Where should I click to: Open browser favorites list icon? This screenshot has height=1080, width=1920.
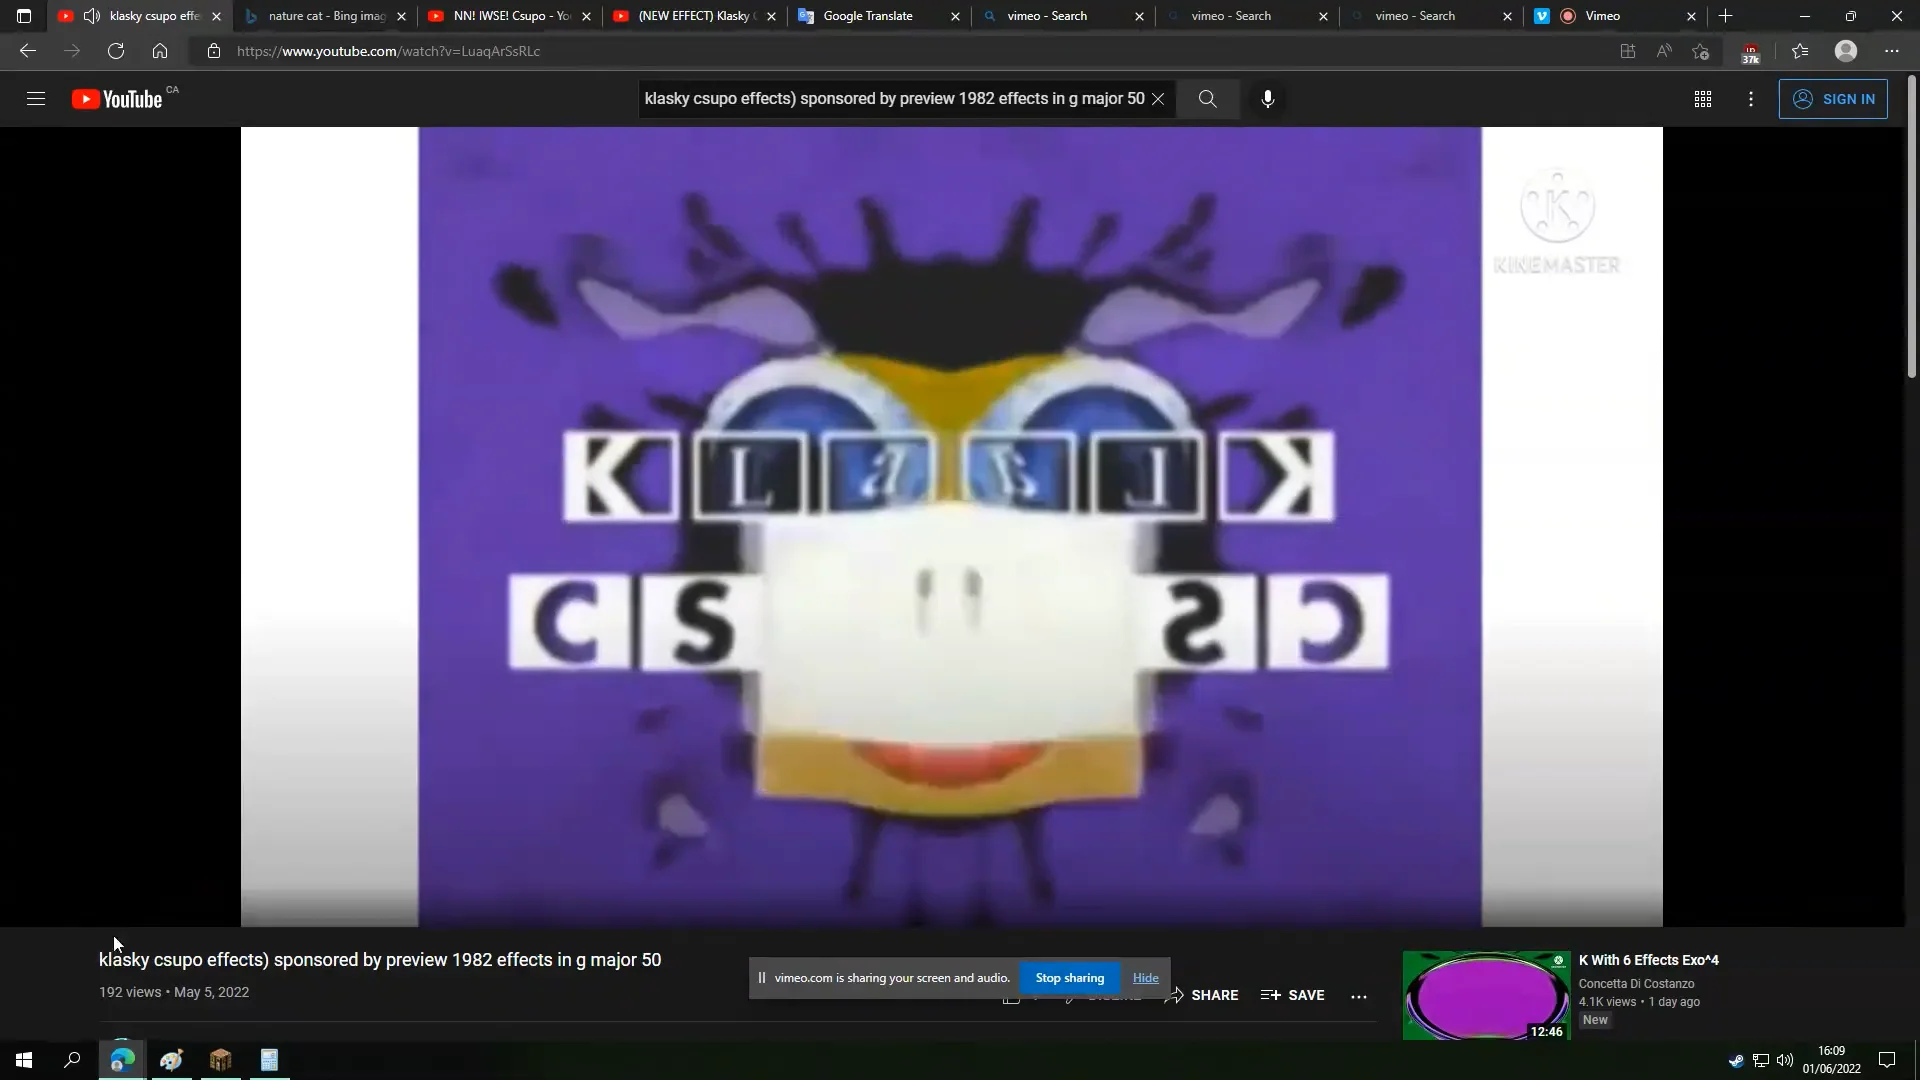tap(1799, 51)
